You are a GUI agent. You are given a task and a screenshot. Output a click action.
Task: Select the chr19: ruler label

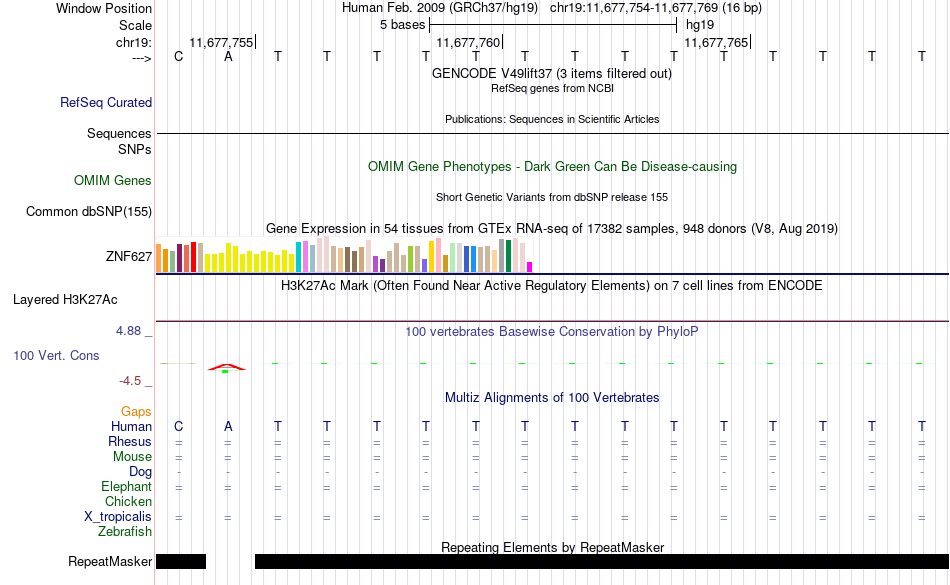coord(134,42)
